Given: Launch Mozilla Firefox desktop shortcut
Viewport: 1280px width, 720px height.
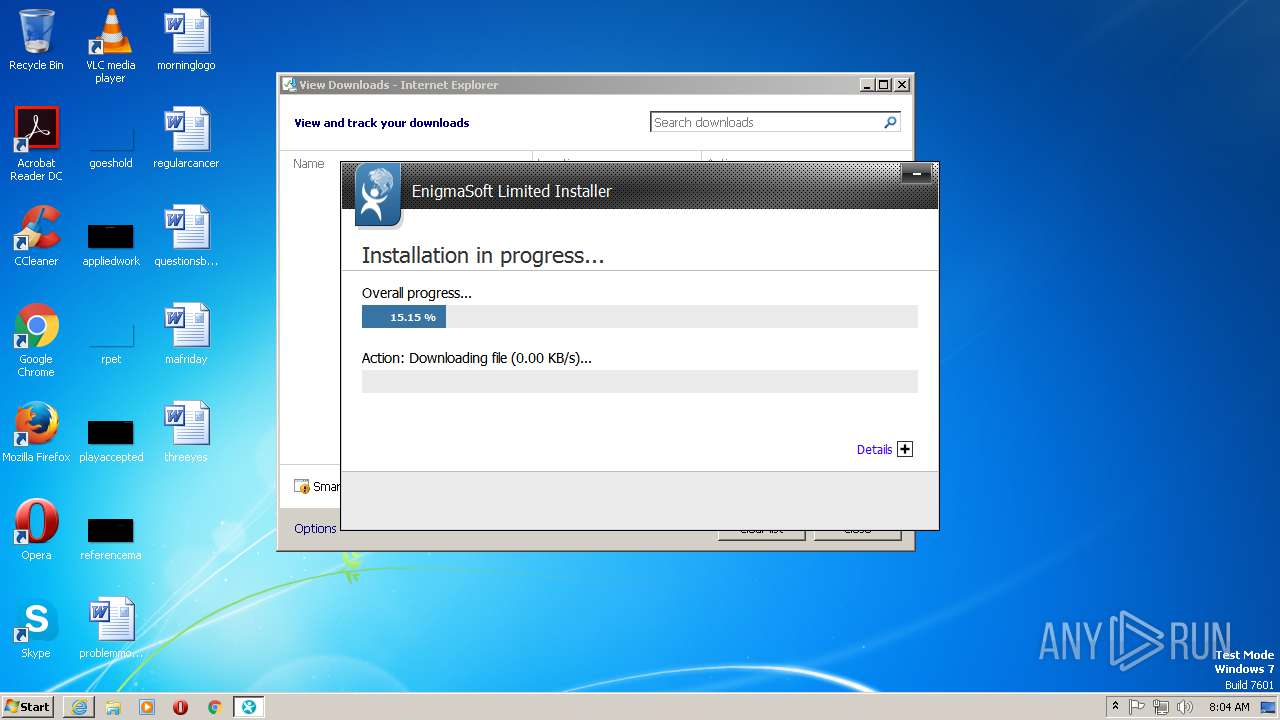Looking at the screenshot, I should (36, 432).
